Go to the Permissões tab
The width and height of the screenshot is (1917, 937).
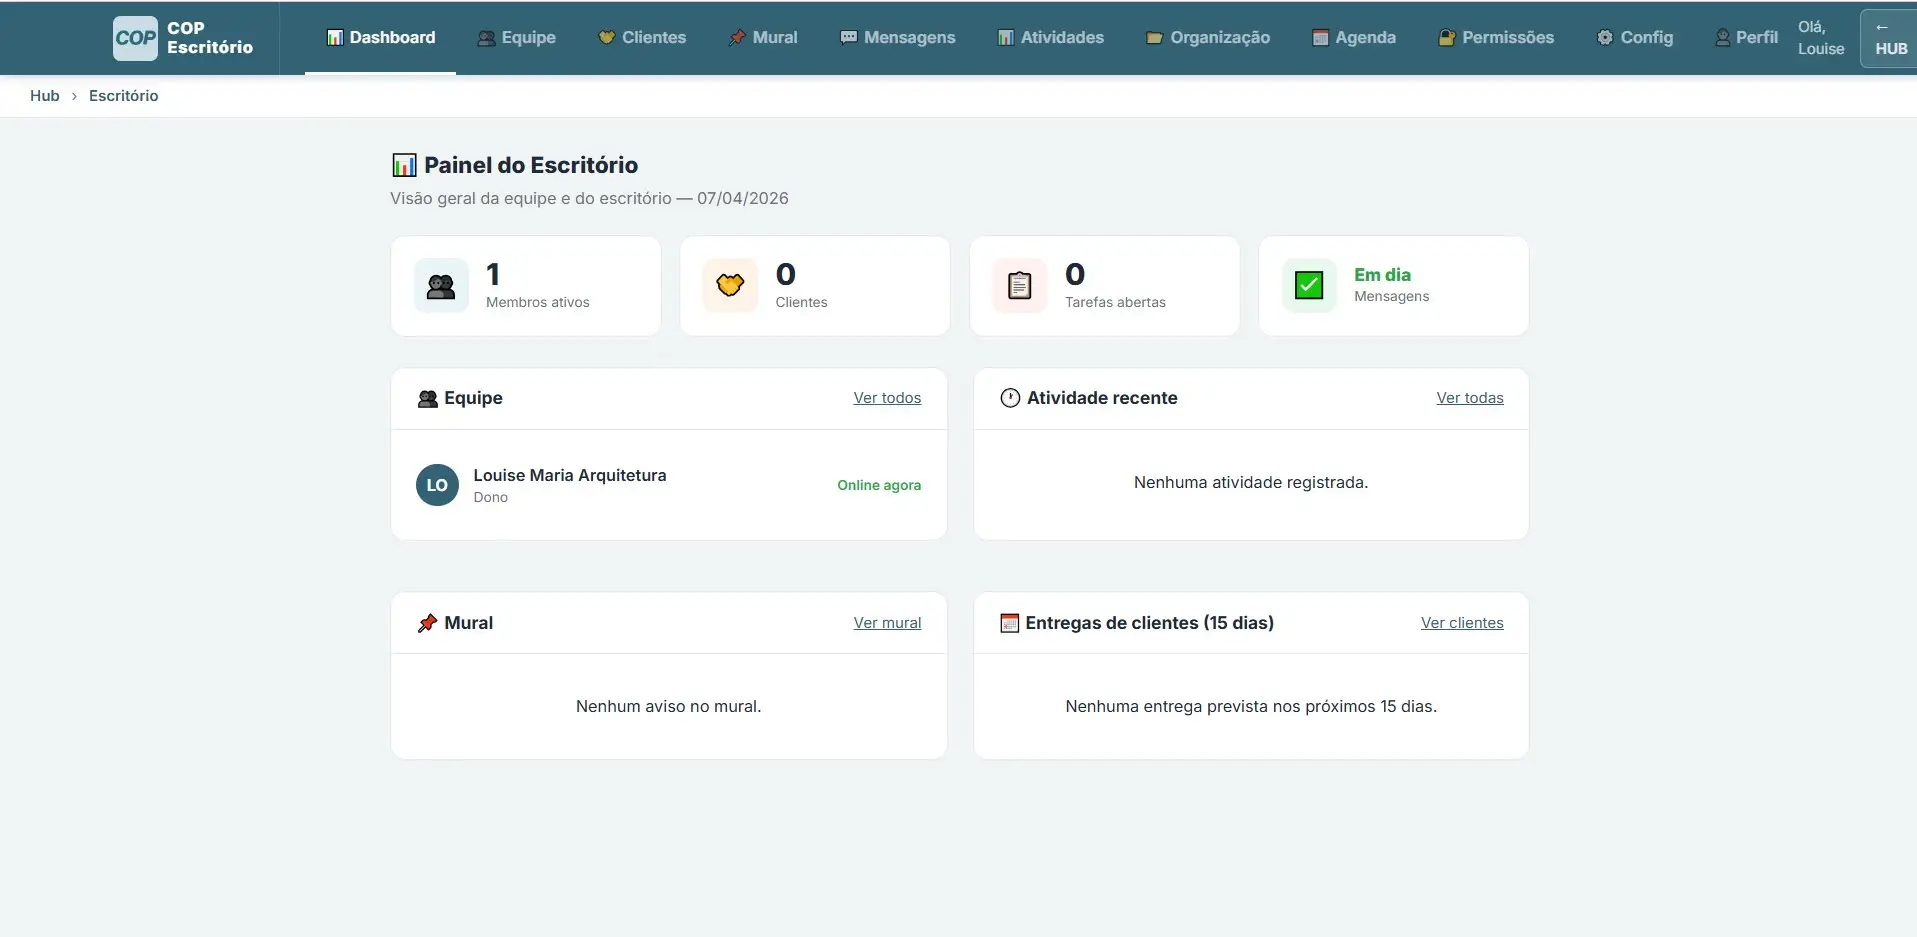(1496, 38)
